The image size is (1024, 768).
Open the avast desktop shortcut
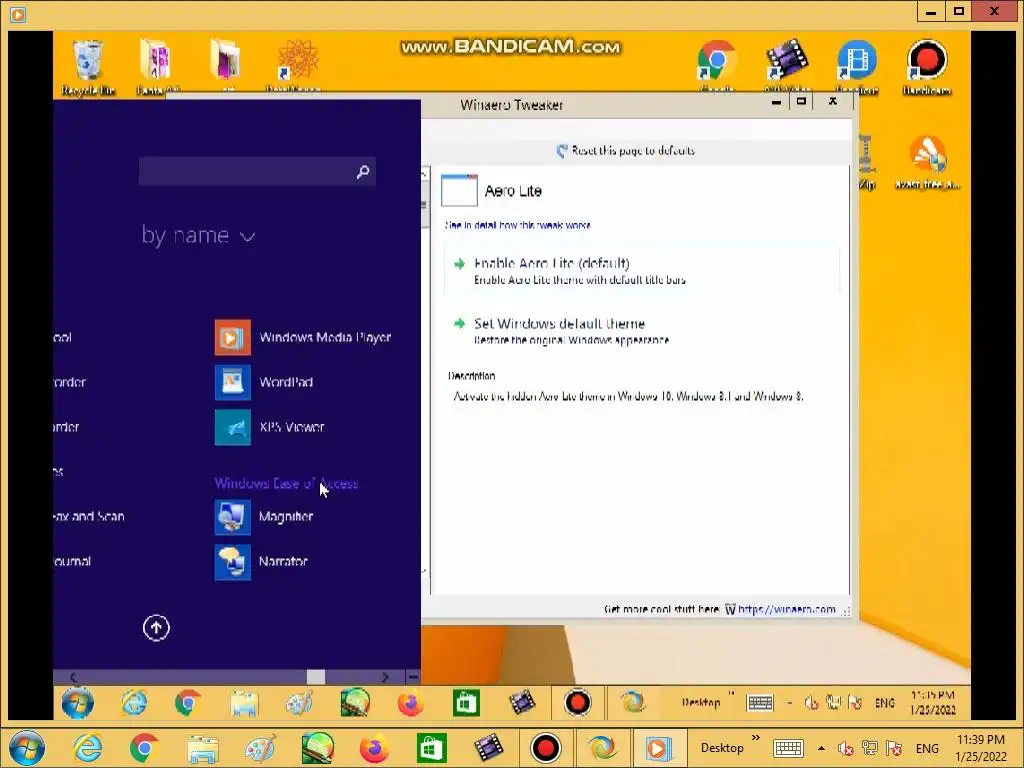927,162
